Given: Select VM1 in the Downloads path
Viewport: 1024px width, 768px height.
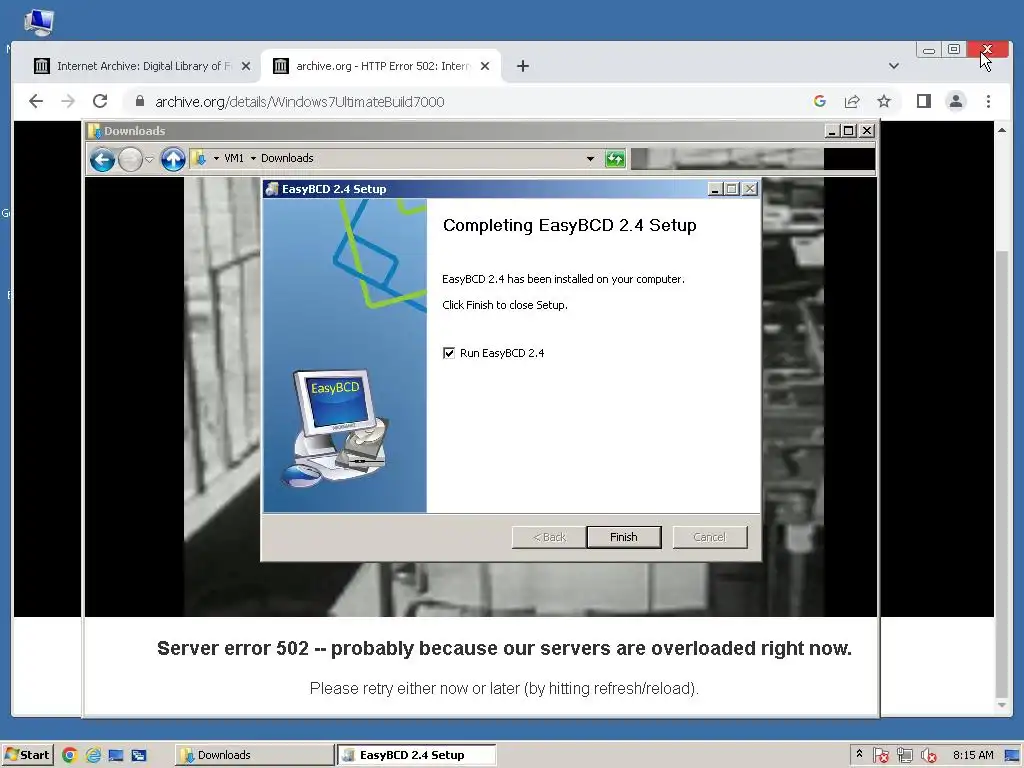Looking at the screenshot, I should tap(234, 158).
